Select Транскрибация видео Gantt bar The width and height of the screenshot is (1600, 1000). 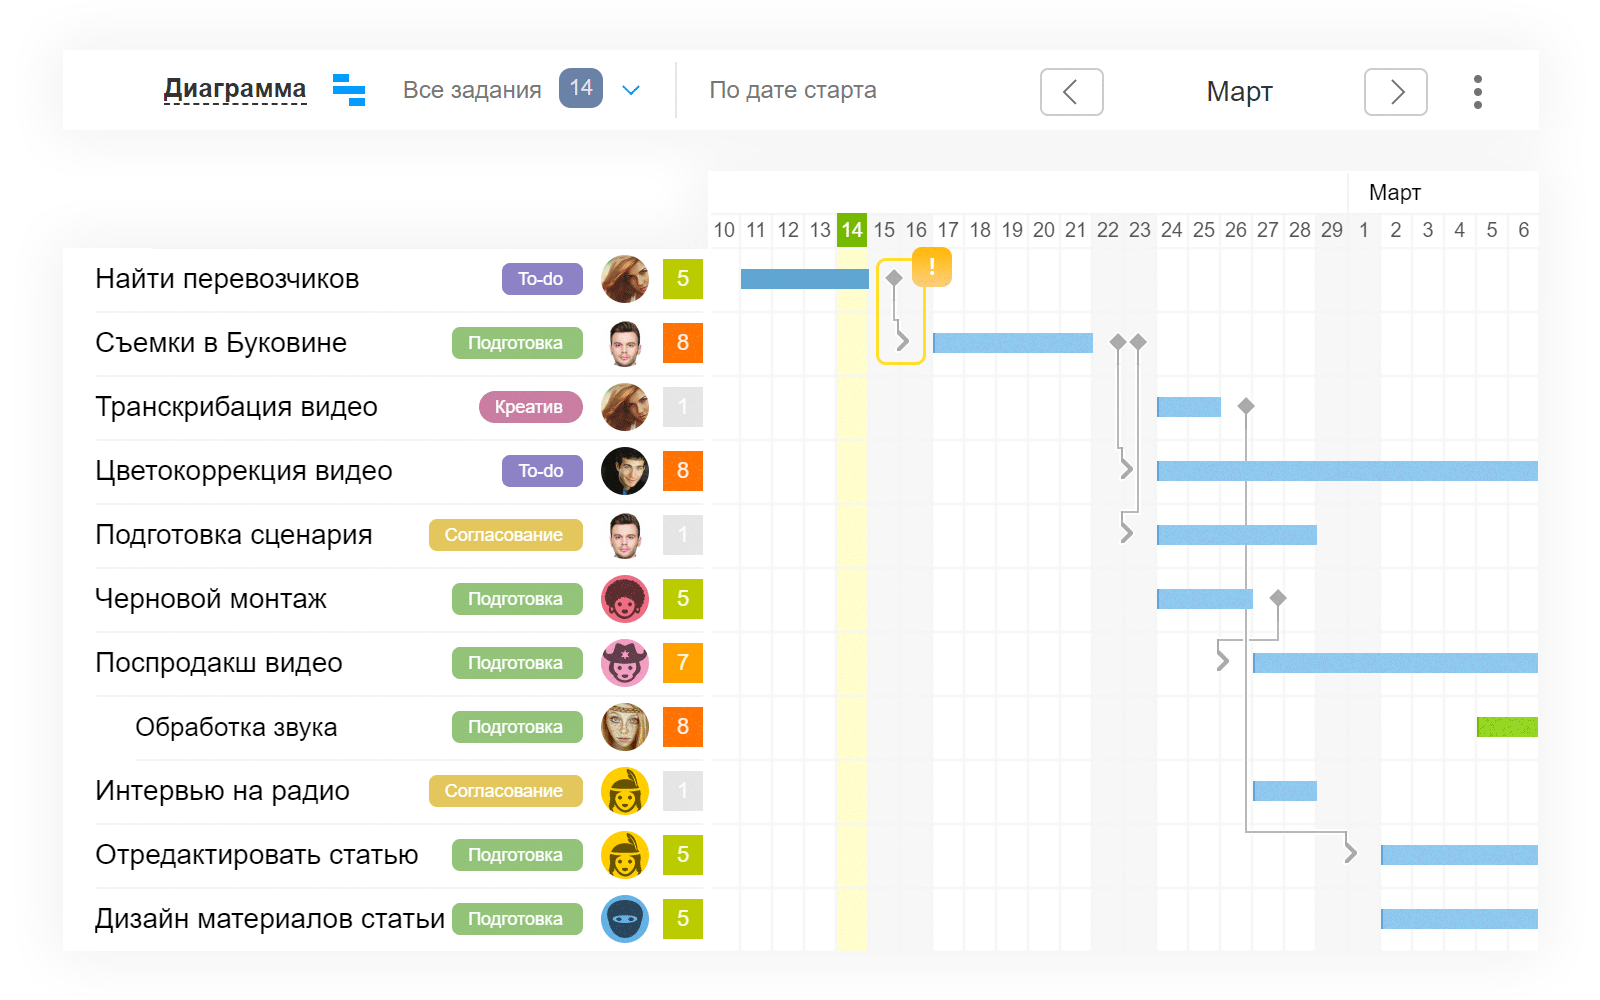pos(1189,407)
